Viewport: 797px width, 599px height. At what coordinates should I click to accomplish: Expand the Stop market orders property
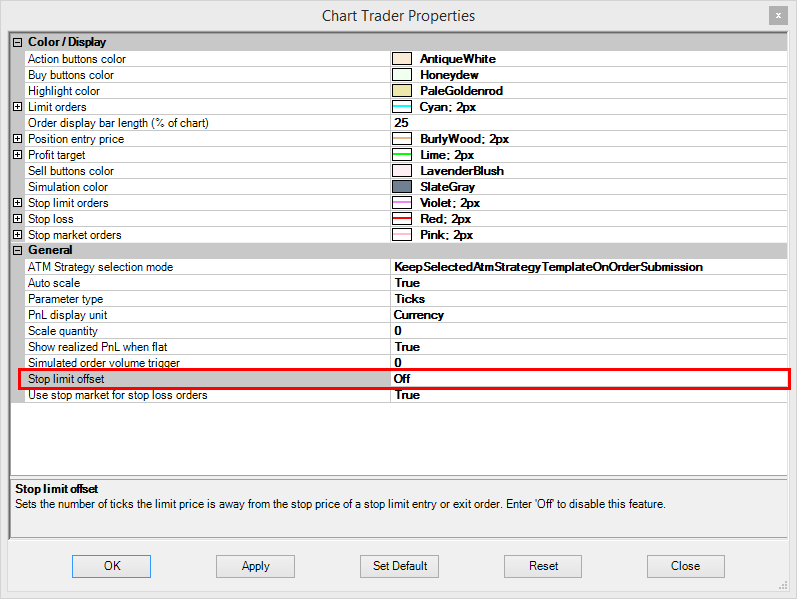pyautogui.click(x=17, y=235)
